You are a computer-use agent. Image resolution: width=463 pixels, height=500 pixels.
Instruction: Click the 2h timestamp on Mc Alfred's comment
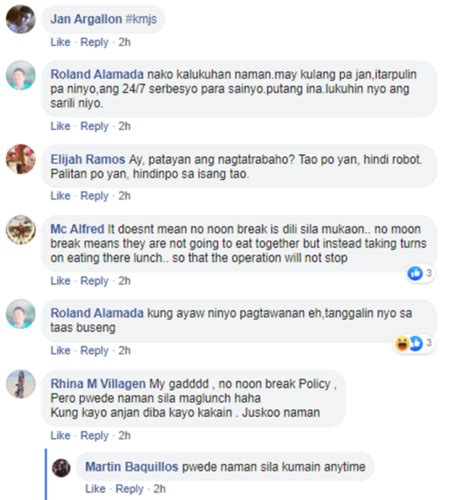[x=124, y=281]
